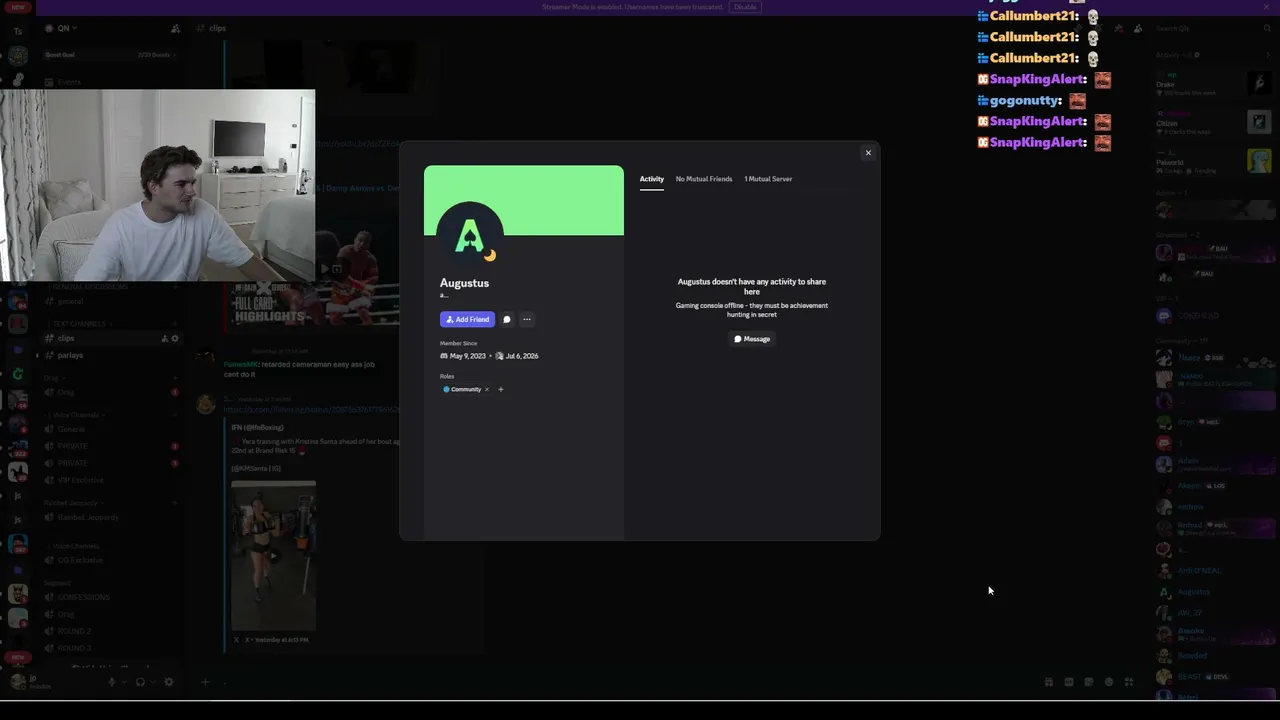
Task: Click the Message button under the activity notice
Action: pyautogui.click(x=752, y=339)
